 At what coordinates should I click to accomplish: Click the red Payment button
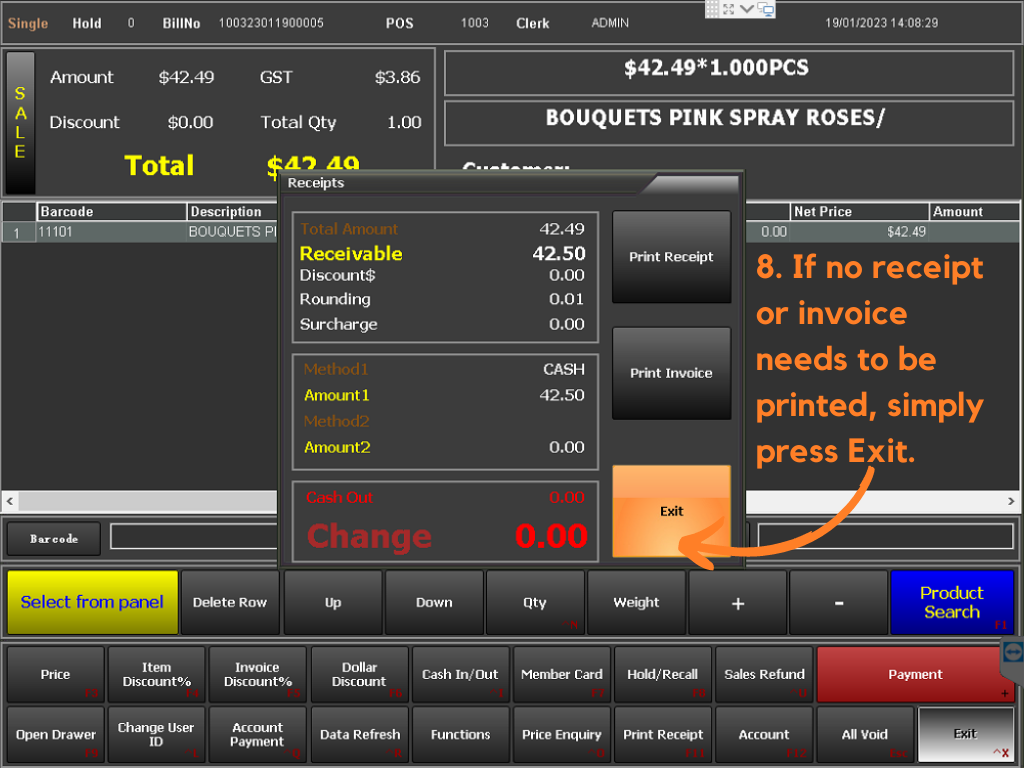[915, 674]
